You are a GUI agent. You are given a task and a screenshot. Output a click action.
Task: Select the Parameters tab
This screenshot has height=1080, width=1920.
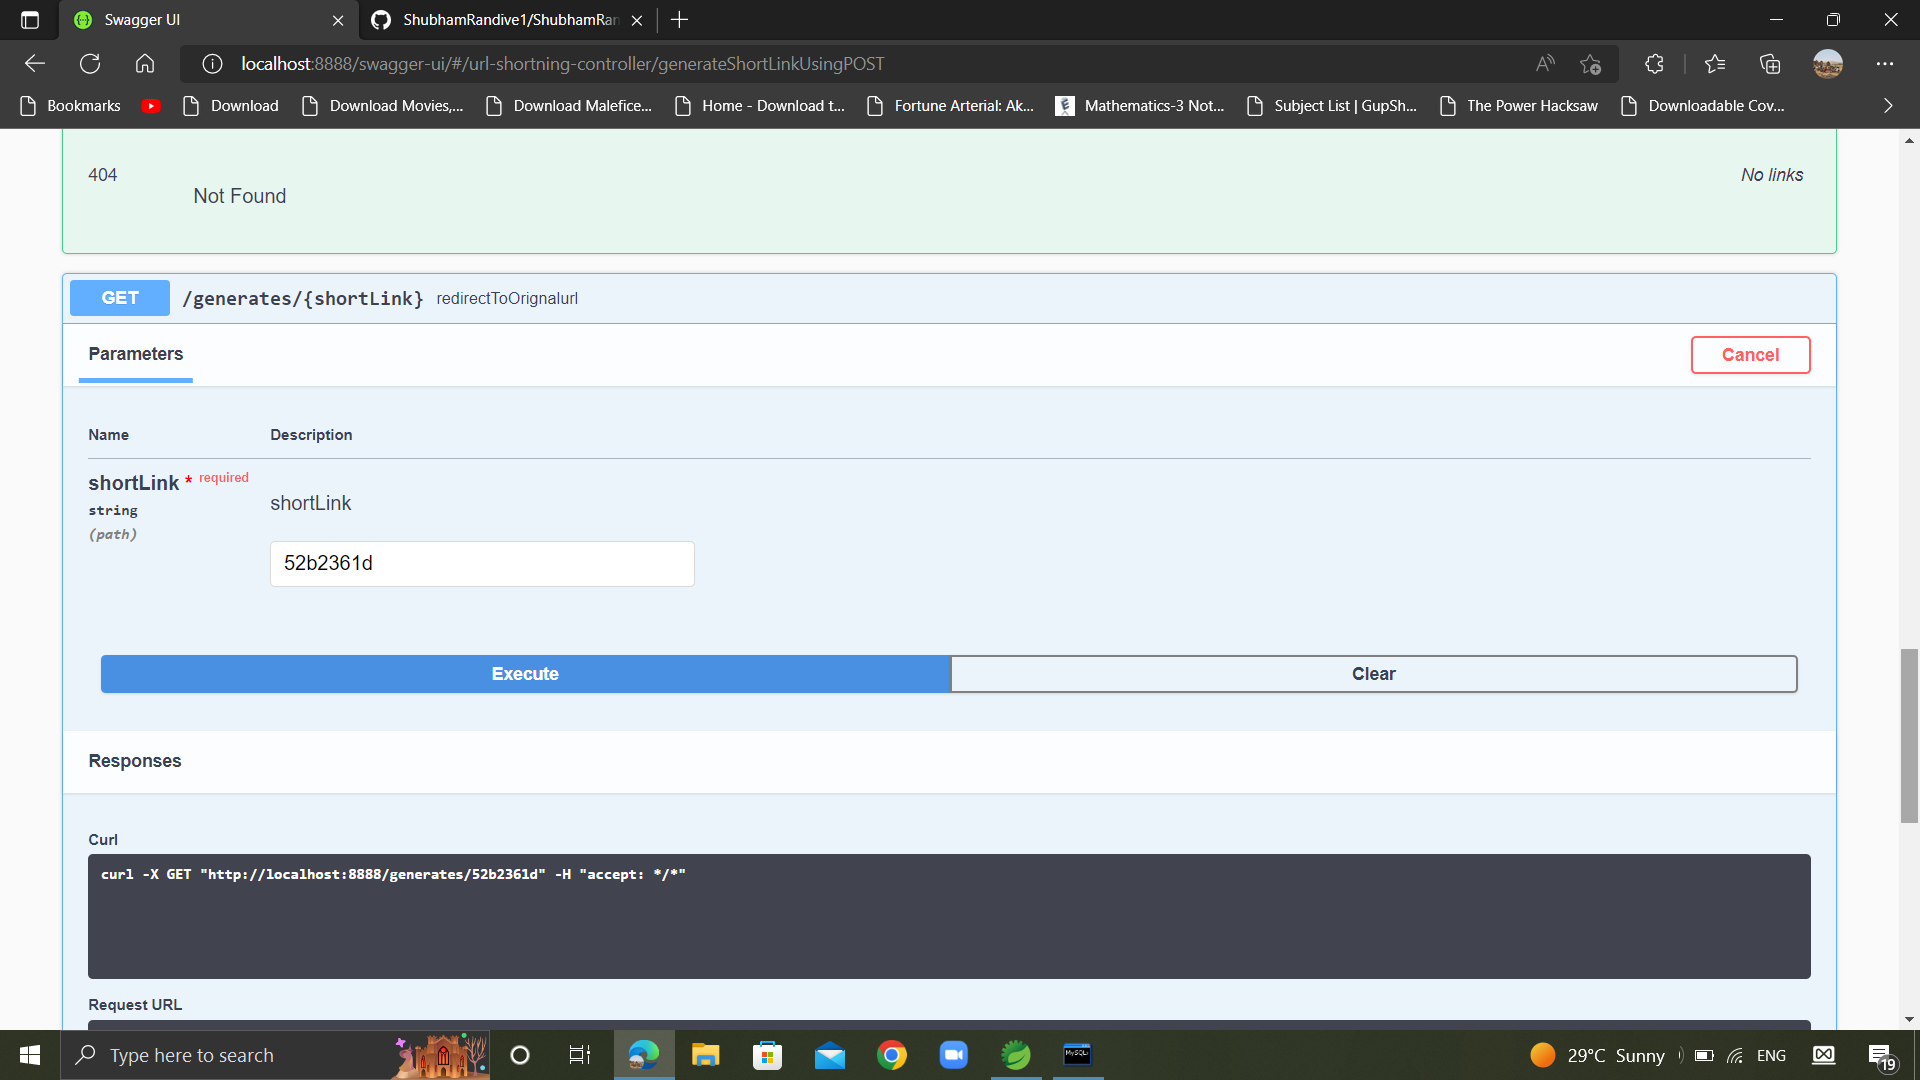[x=135, y=354]
